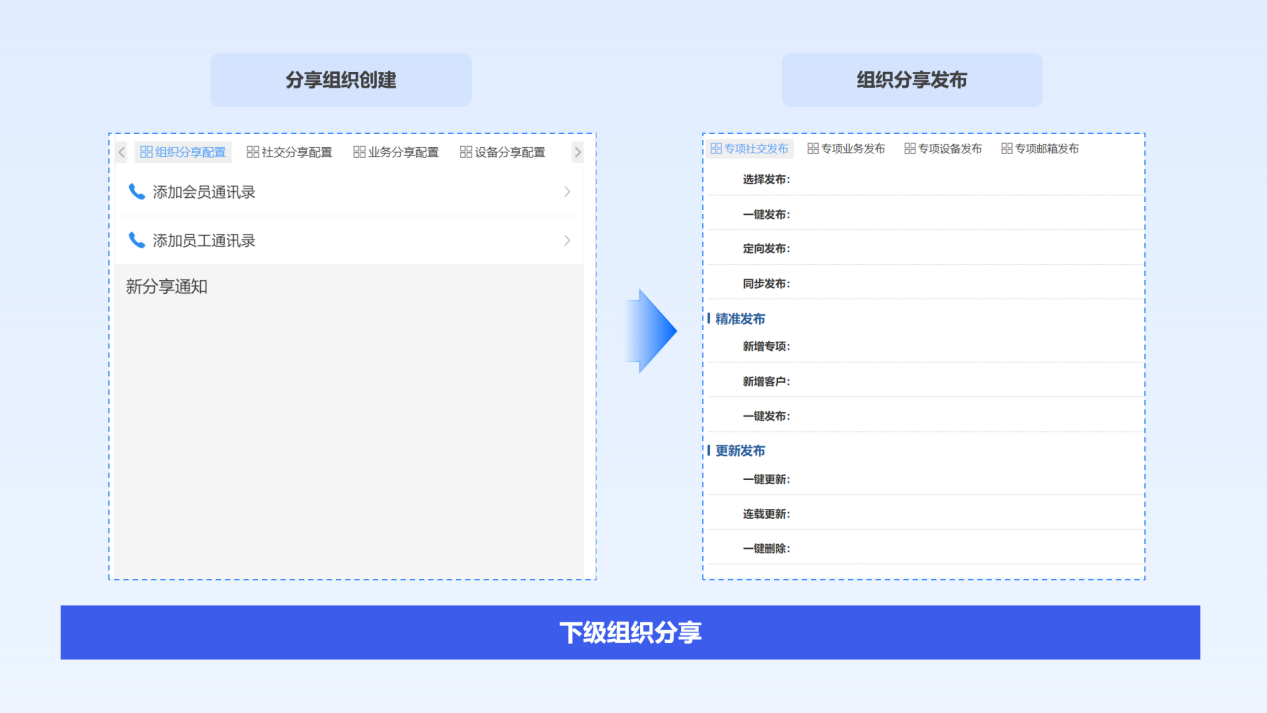Click grid icon on 组织分享配置 tab
Image resolution: width=1267 pixels, height=713 pixels.
147,152
